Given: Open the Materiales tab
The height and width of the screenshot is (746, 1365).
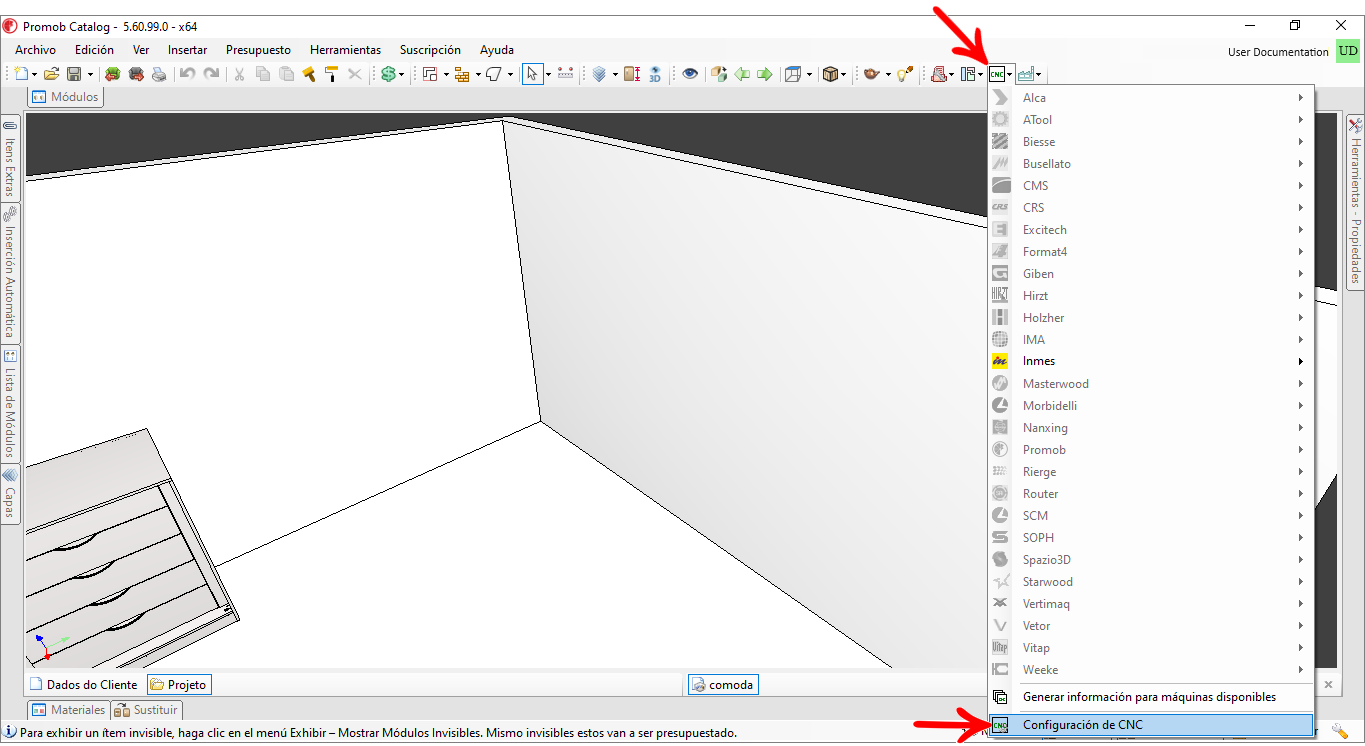Looking at the screenshot, I should 68,710.
